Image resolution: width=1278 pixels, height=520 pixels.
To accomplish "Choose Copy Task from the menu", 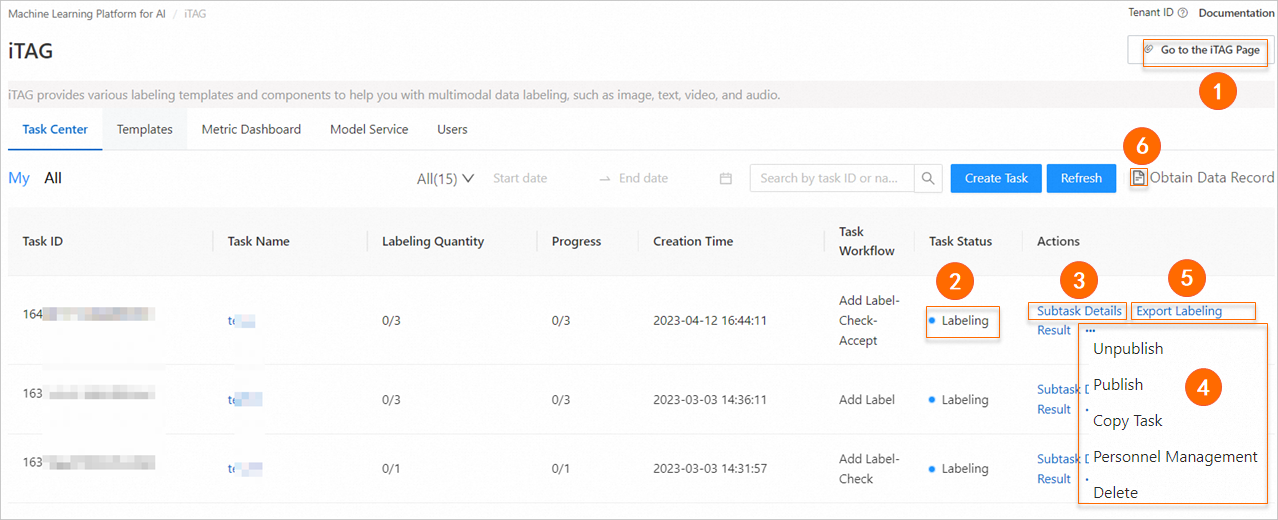I will tap(1128, 421).
